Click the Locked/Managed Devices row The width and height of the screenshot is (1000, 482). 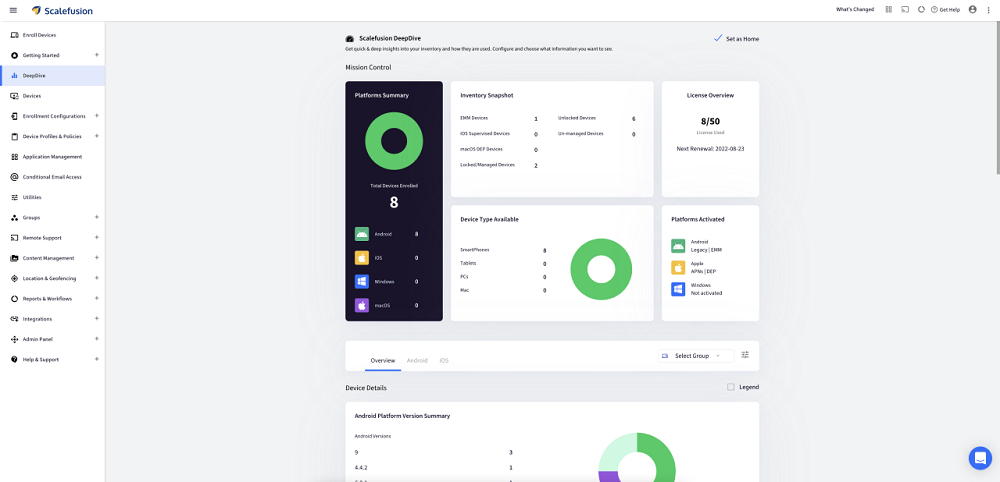click(x=499, y=165)
